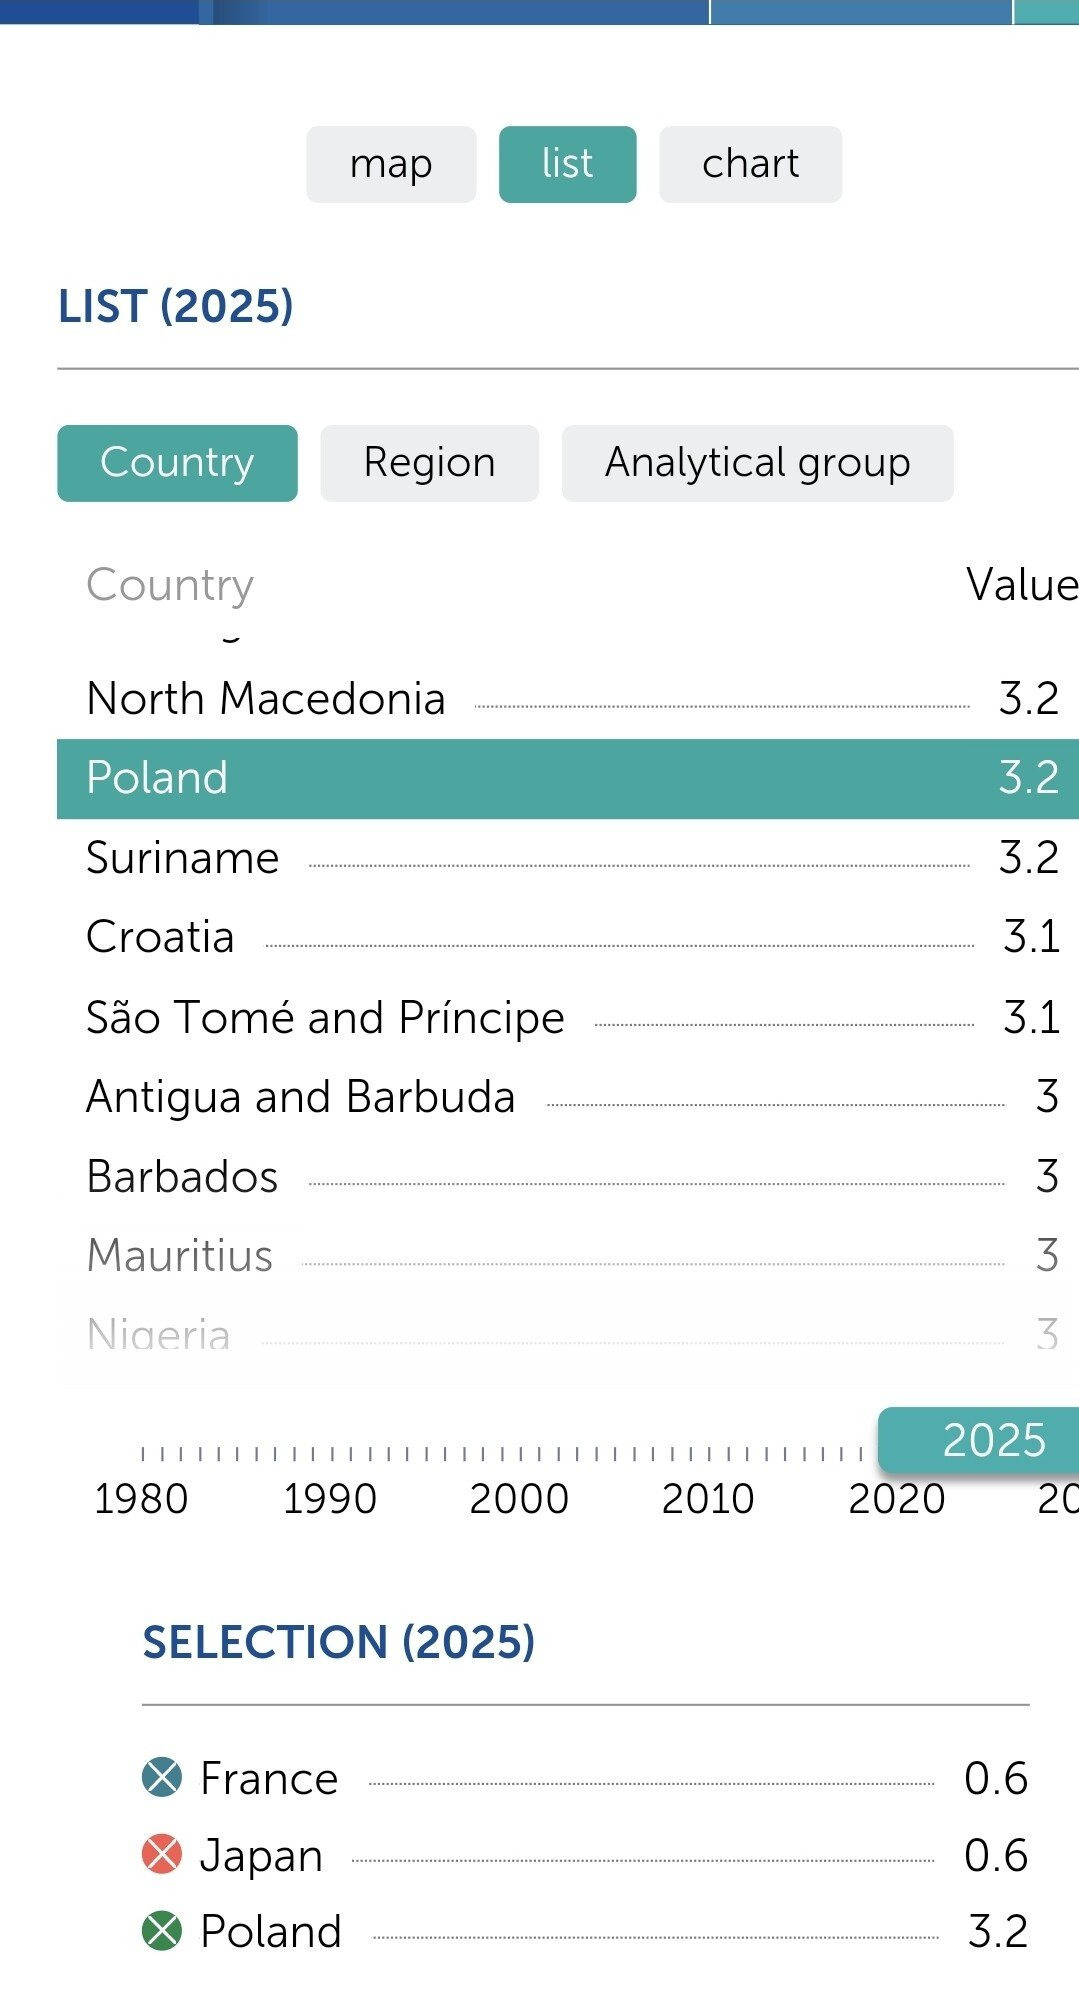This screenshot has height=2001, width=1079.
Task: Select North Macedonia in the list
Action: pyautogui.click(x=266, y=699)
